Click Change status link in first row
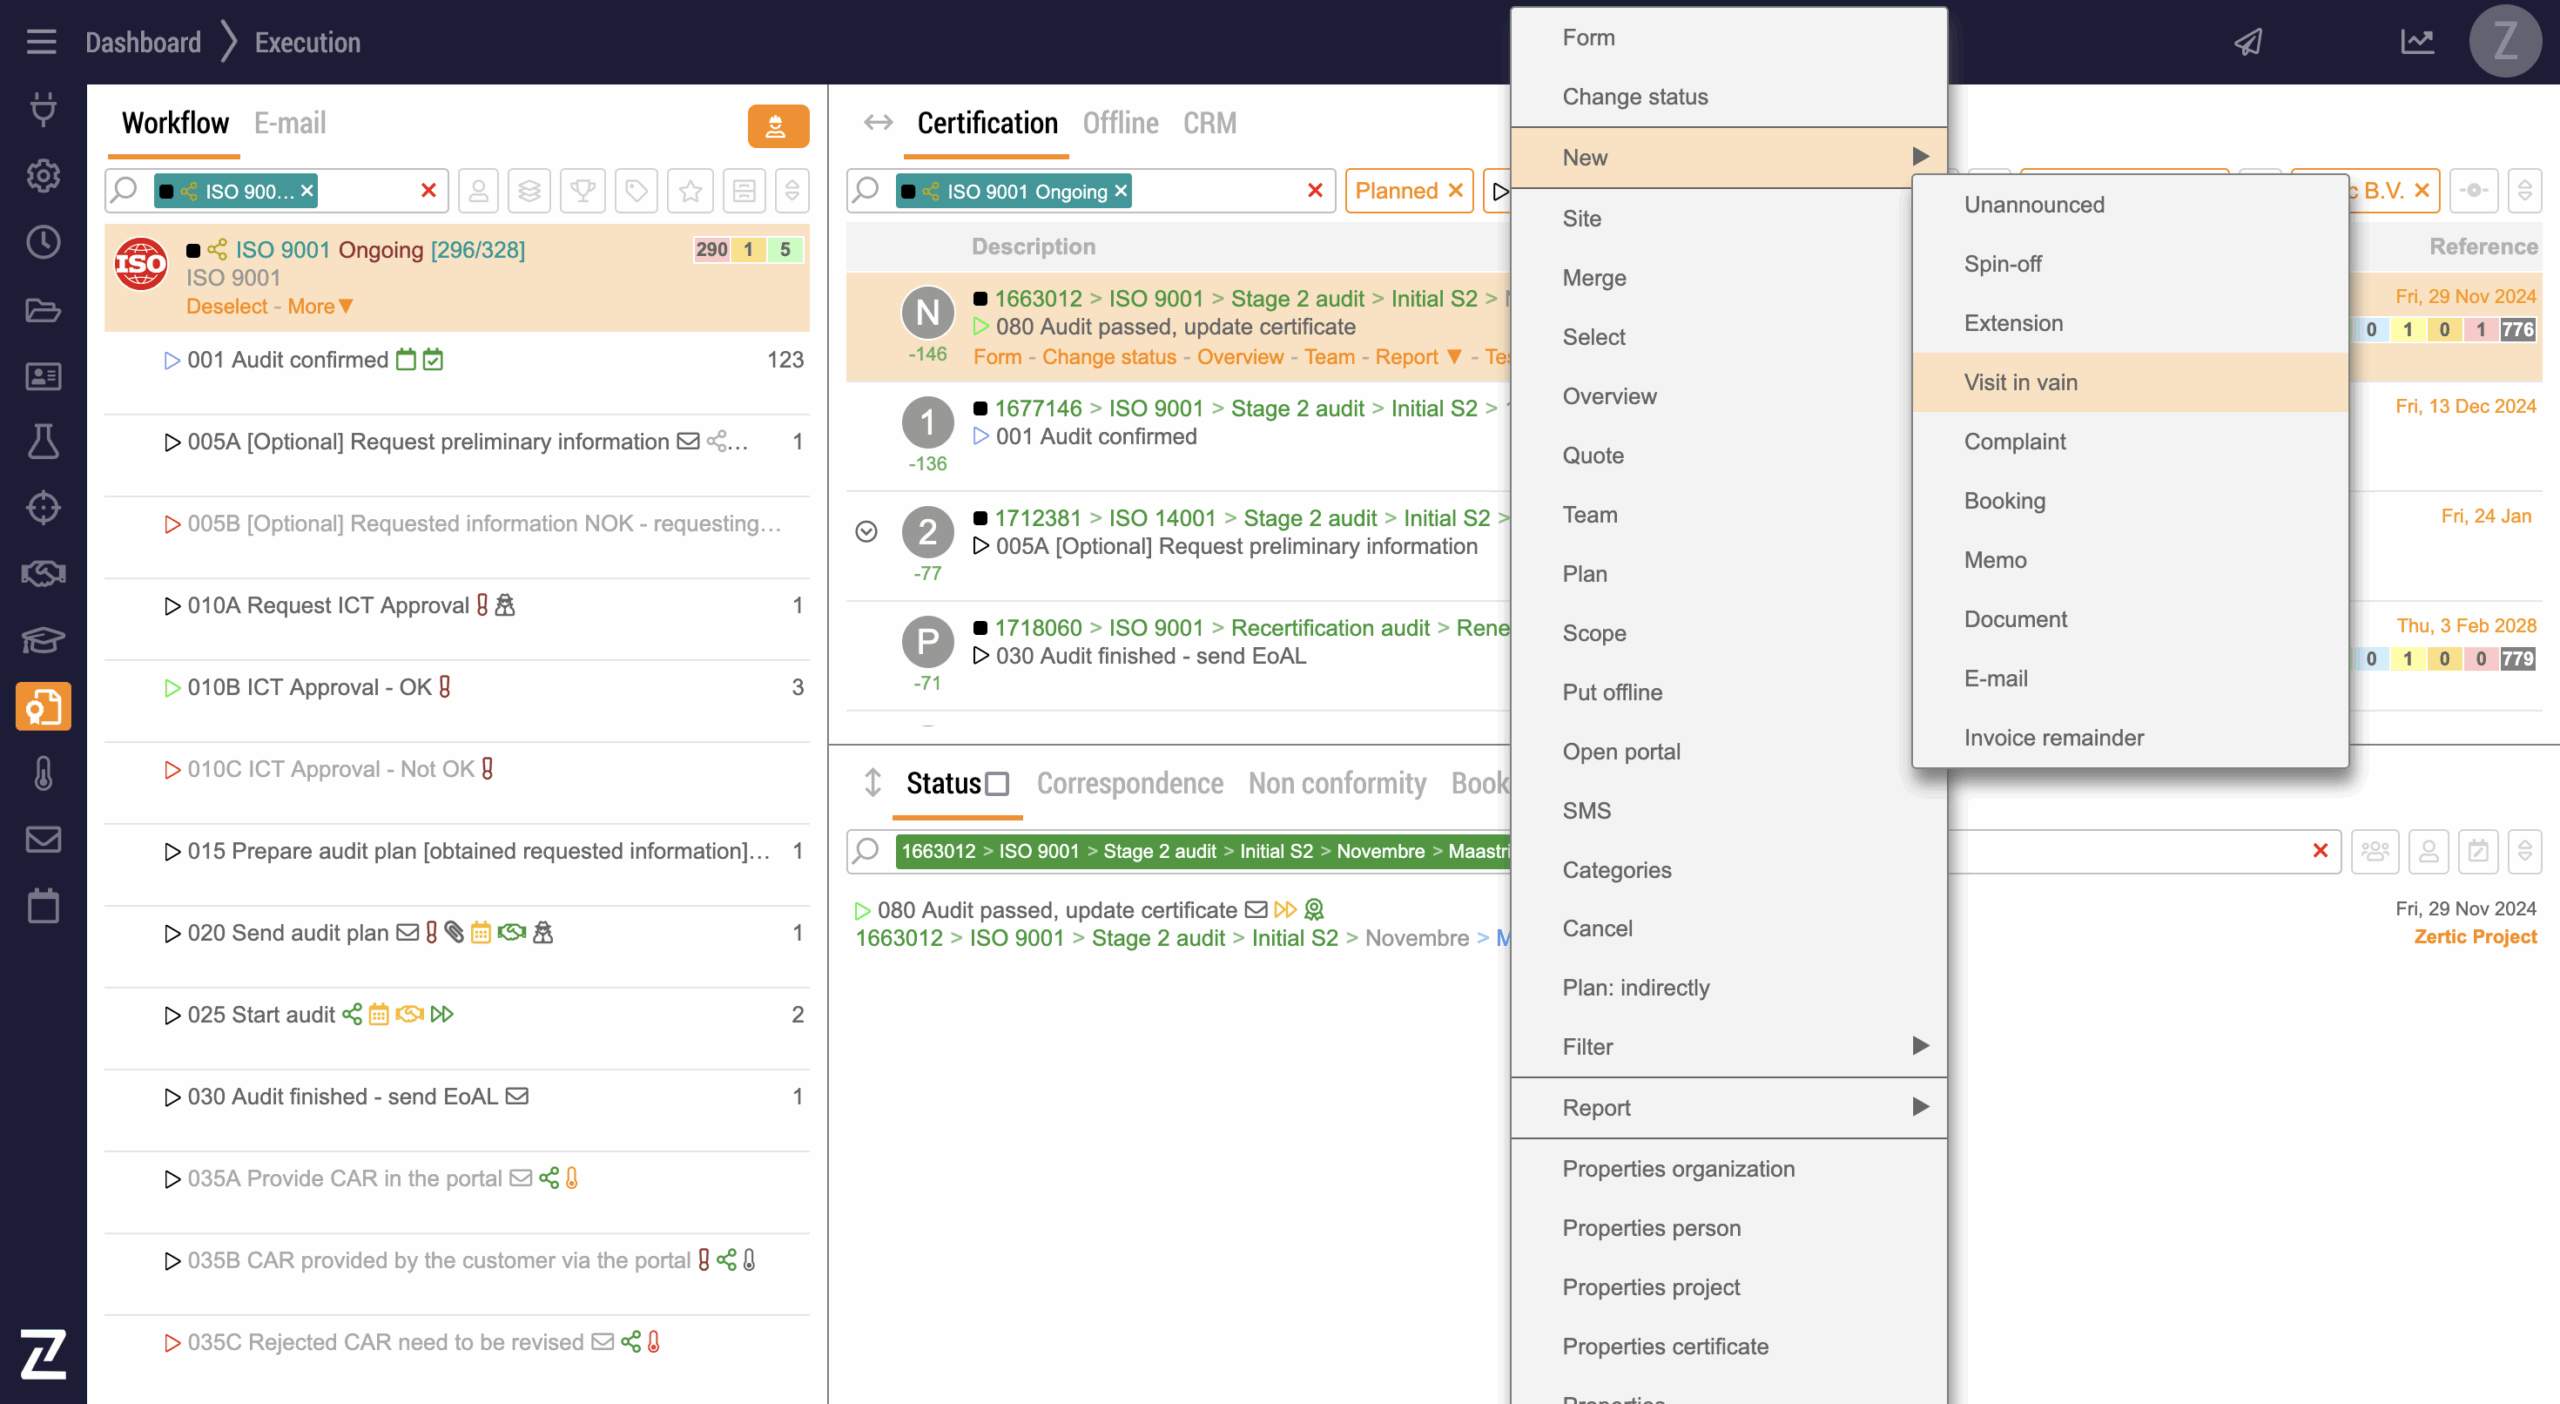The width and height of the screenshot is (2560, 1404). (1109, 357)
